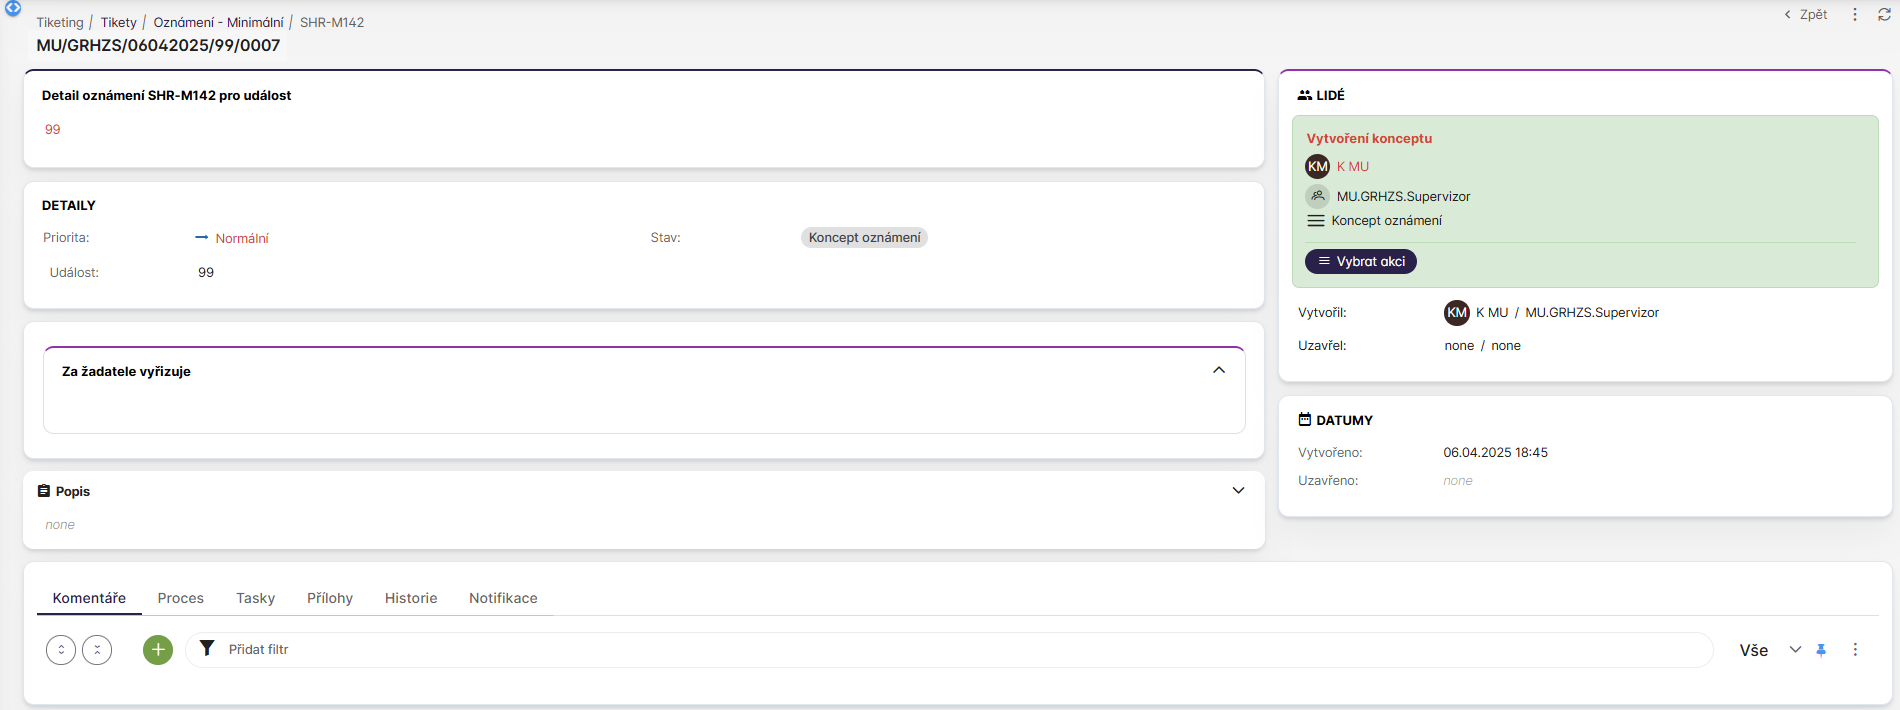This screenshot has height=710, width=1900.
Task: Switch to the Historie tab
Action: [x=411, y=598]
